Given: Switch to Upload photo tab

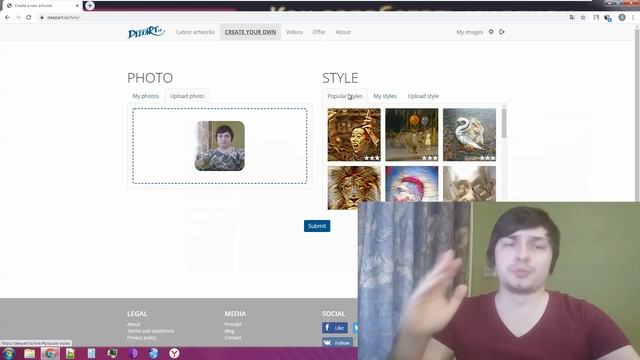Looking at the screenshot, I should 187,96.
